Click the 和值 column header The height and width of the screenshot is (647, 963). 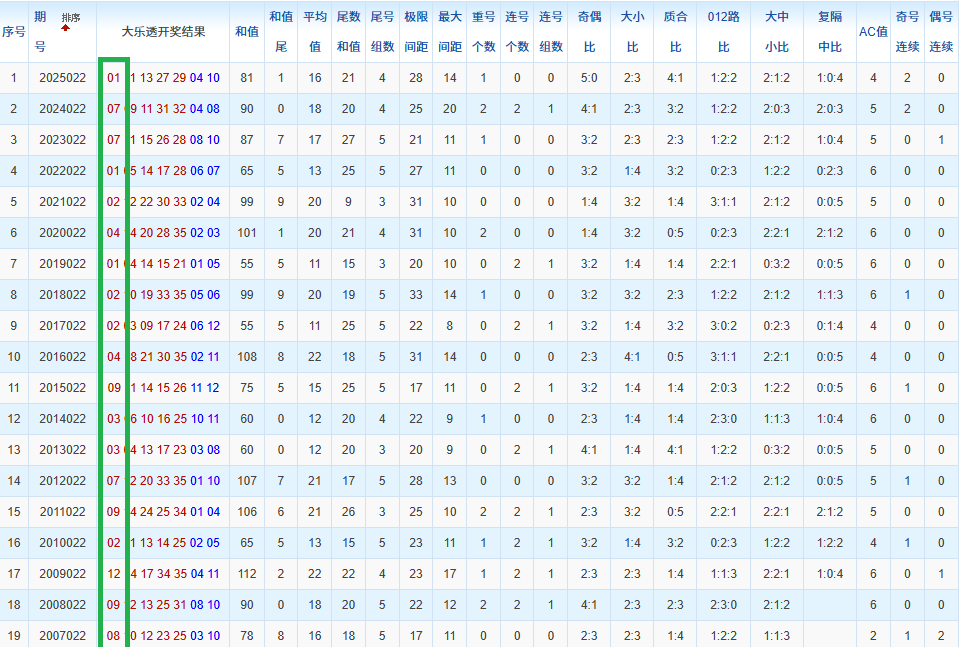click(x=247, y=31)
